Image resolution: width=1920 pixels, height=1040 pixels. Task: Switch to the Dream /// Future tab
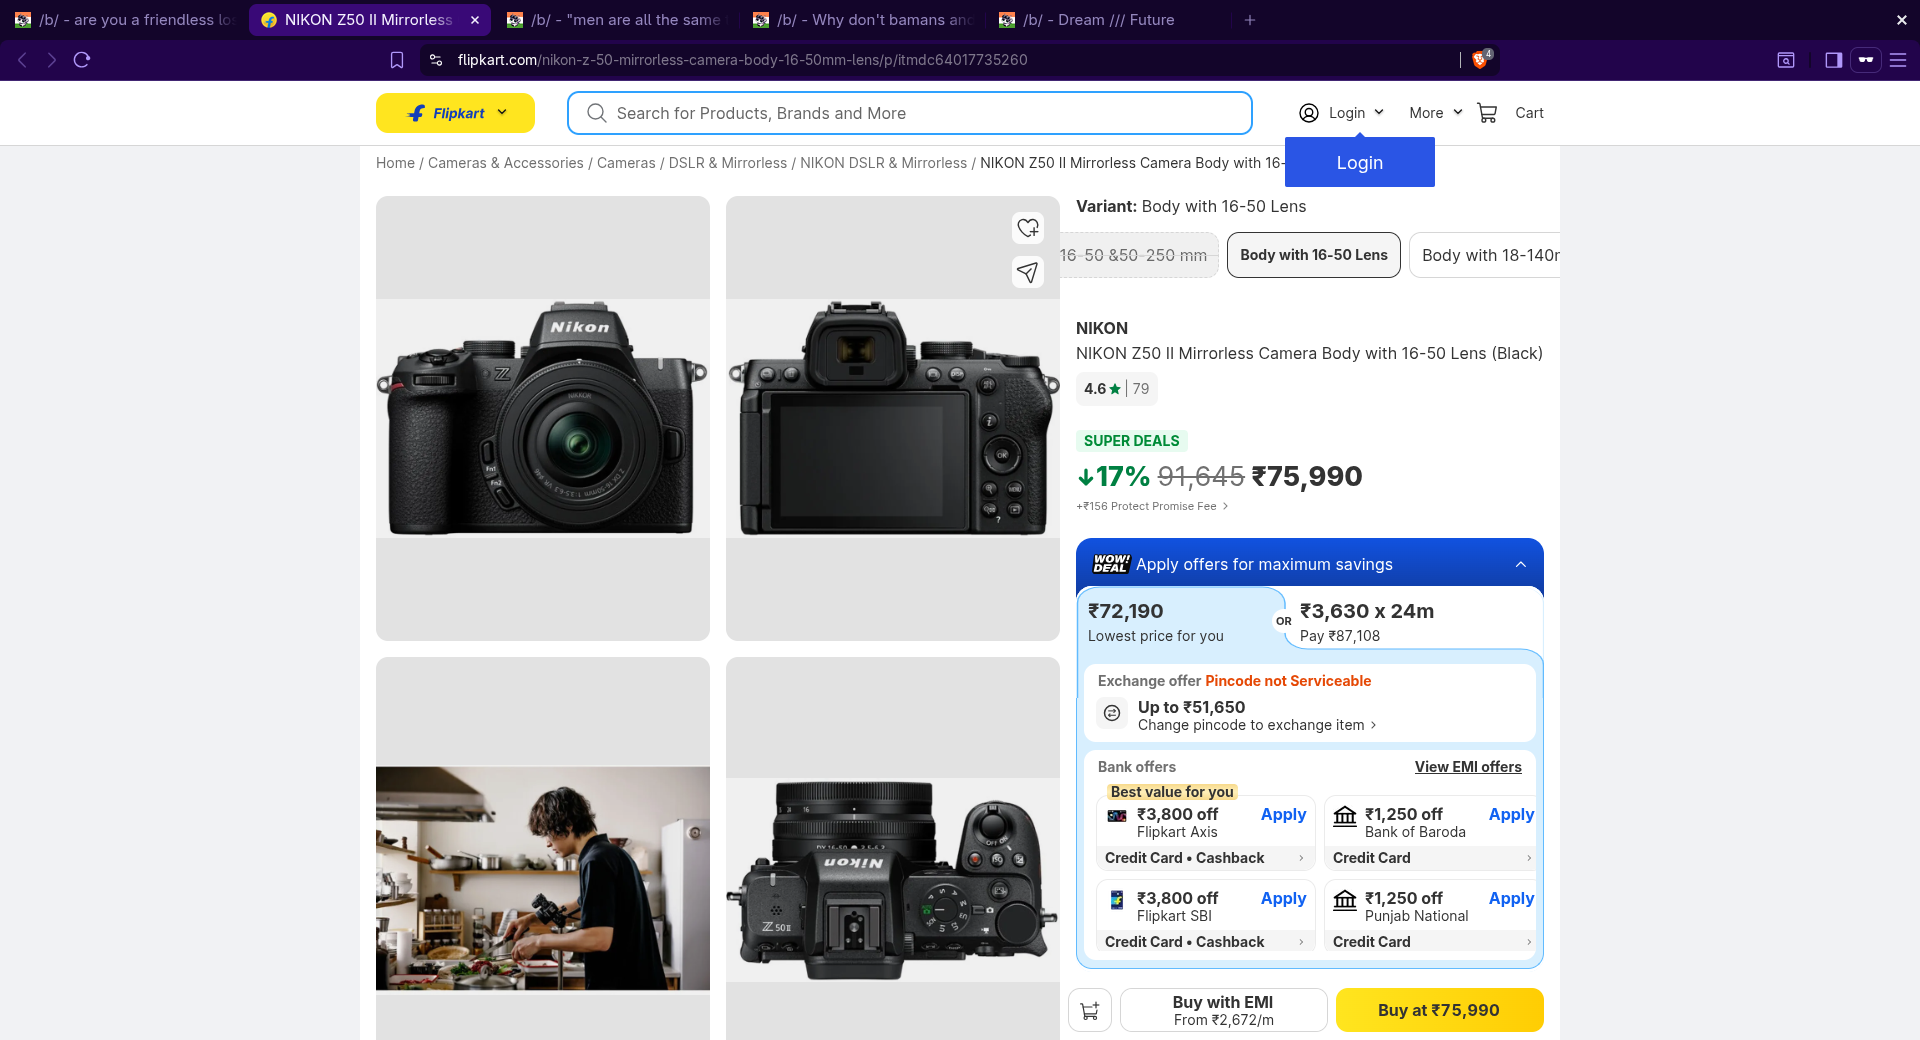click(1098, 20)
